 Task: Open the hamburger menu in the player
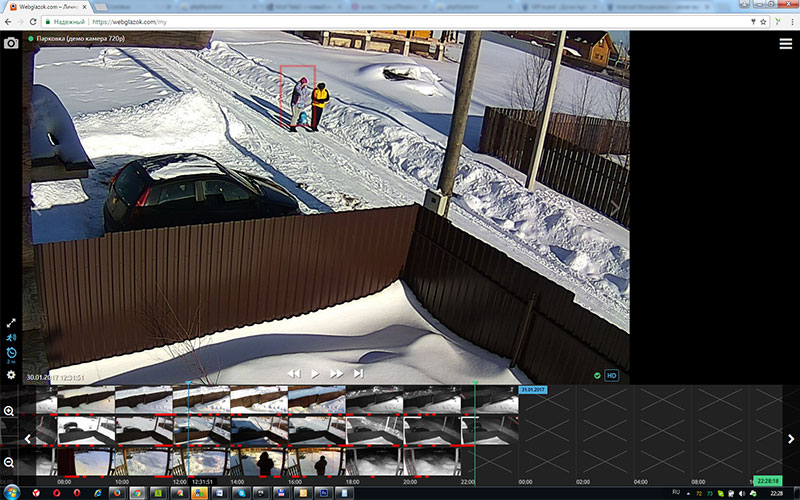click(786, 43)
